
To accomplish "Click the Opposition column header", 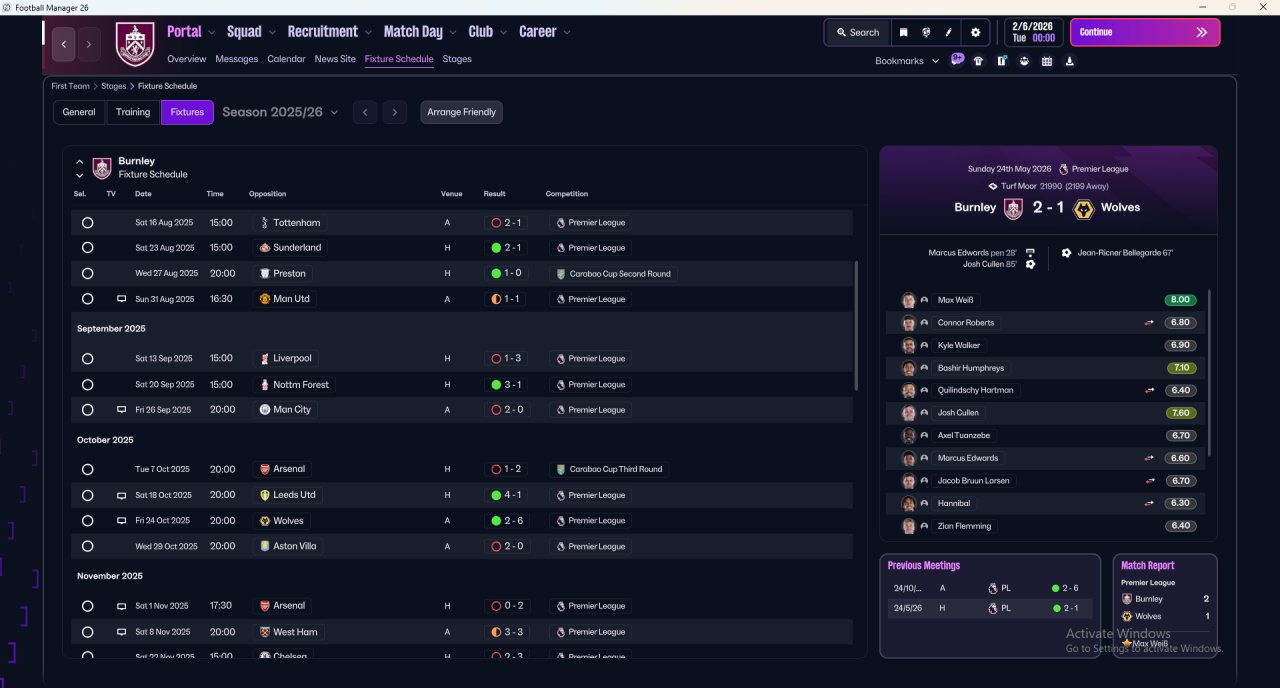I will (268, 194).
